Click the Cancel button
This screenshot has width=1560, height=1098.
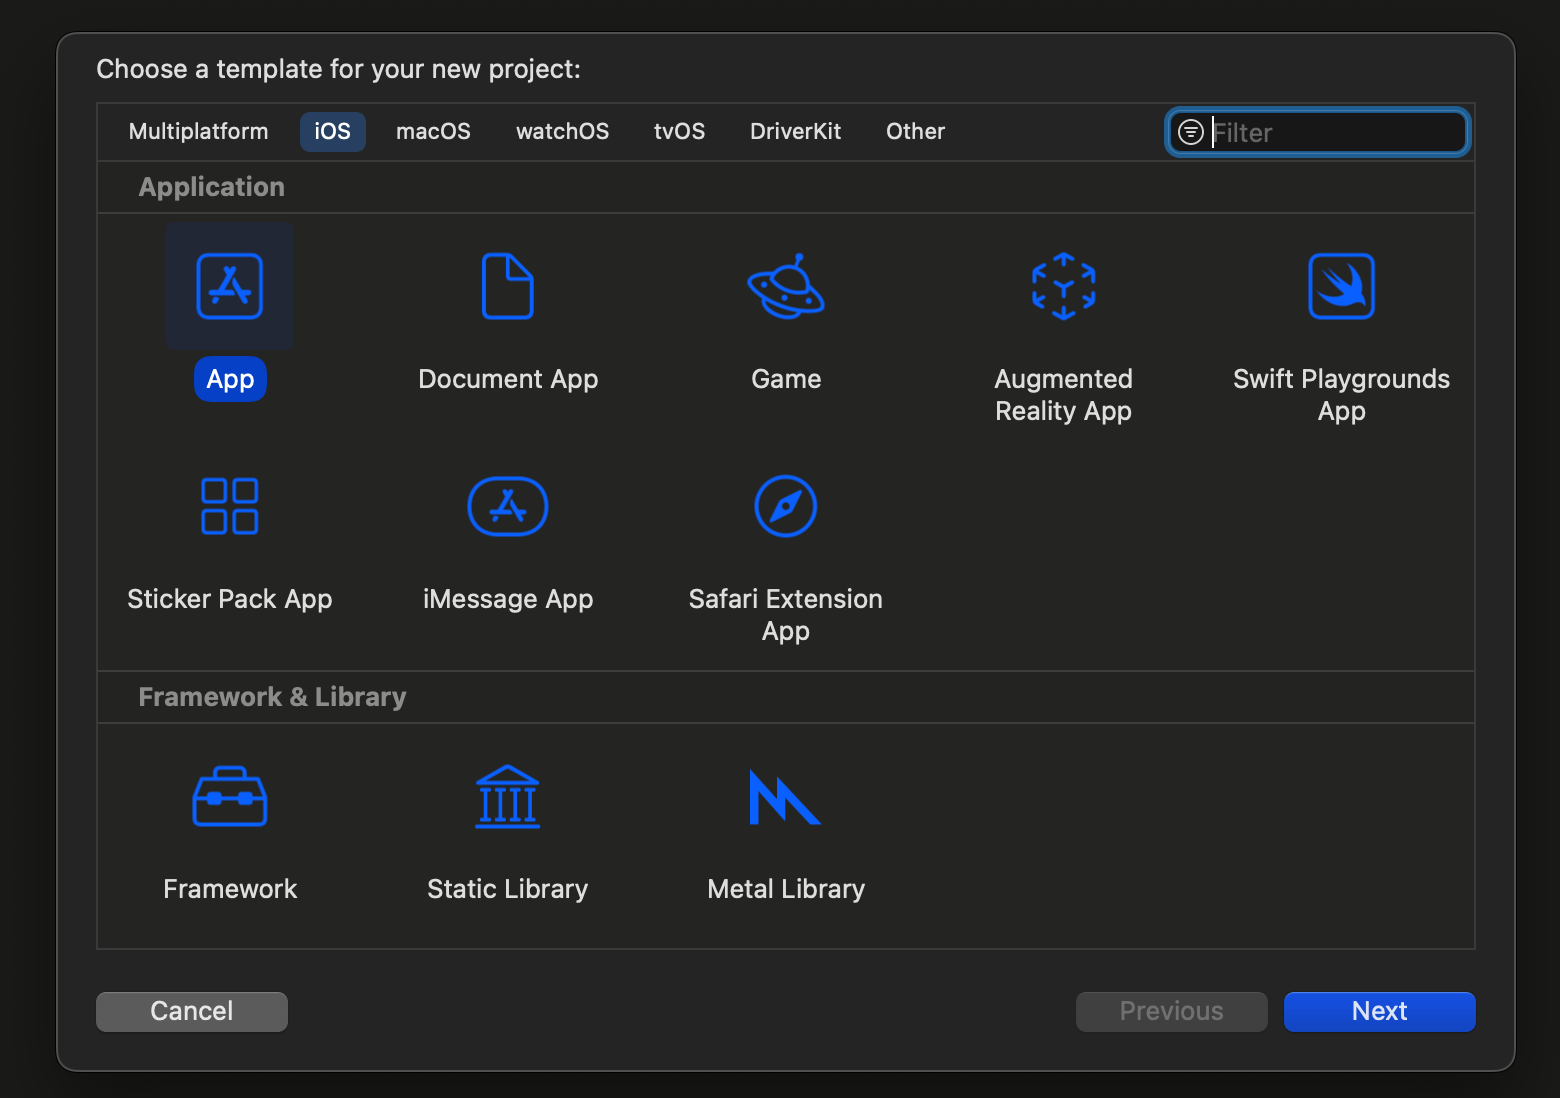192,1011
